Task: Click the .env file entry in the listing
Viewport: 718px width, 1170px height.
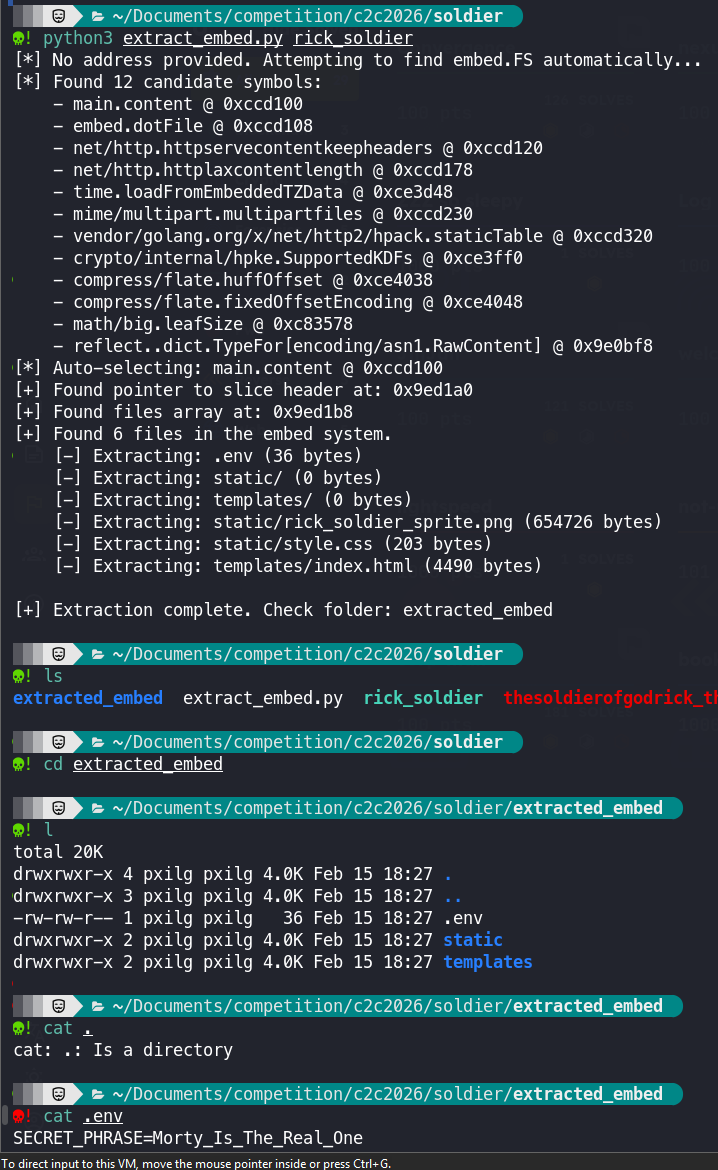Action: coord(463,918)
